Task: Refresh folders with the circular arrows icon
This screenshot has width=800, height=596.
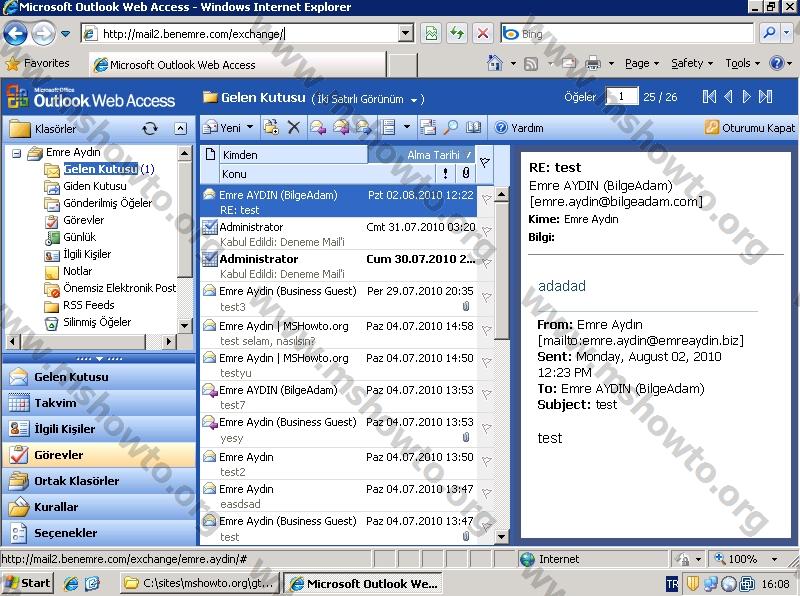Action: tap(149, 129)
